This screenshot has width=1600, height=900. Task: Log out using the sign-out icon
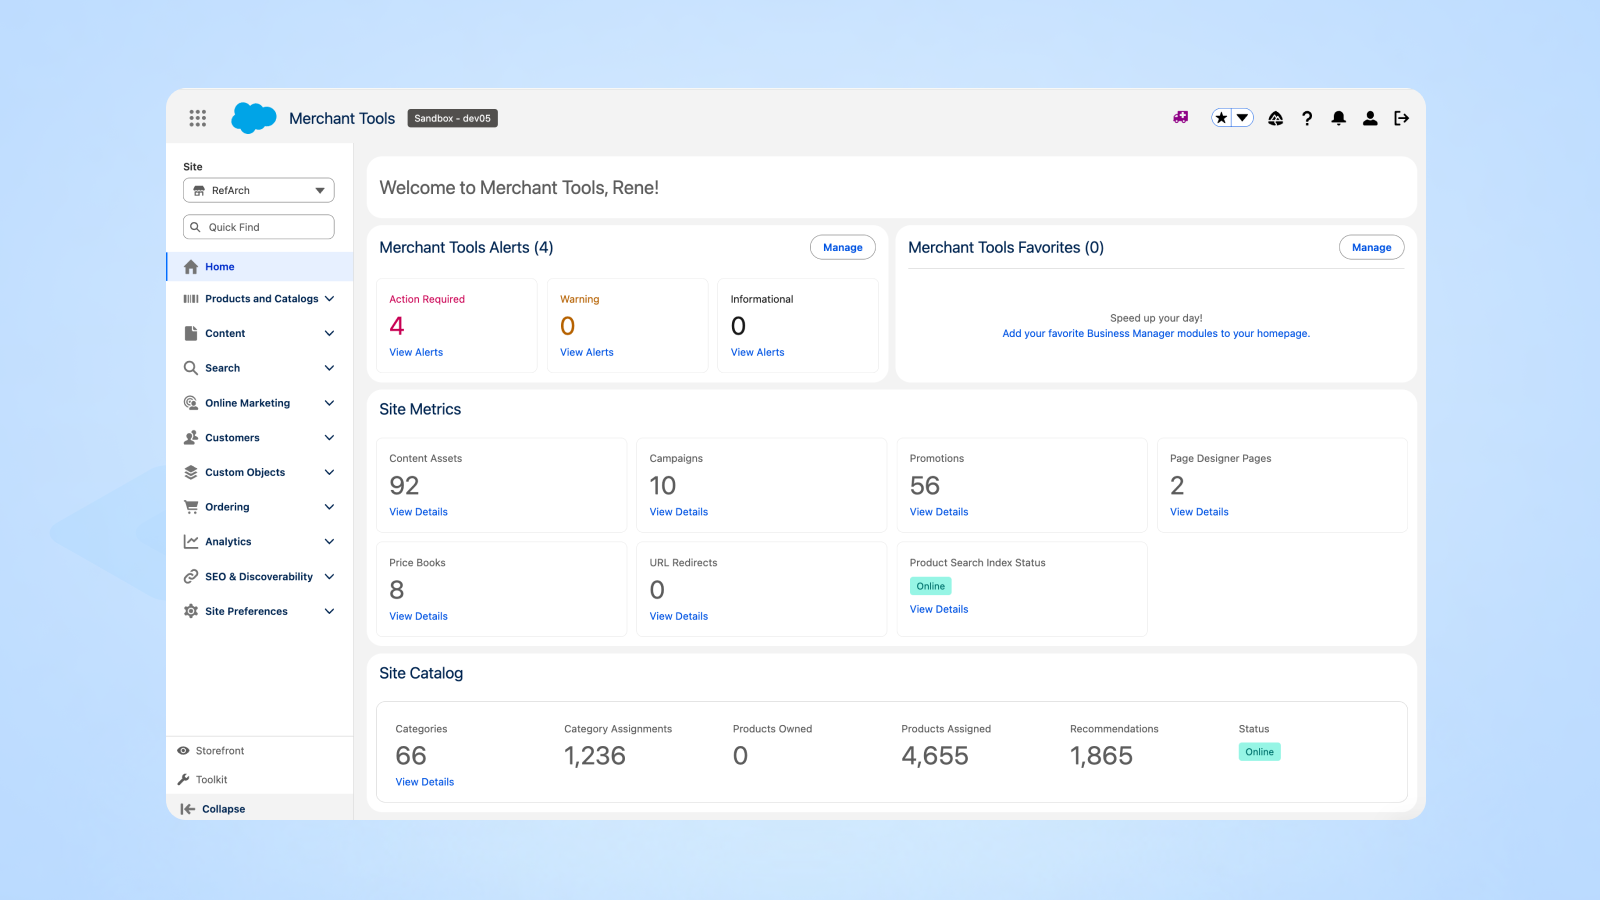pos(1401,118)
